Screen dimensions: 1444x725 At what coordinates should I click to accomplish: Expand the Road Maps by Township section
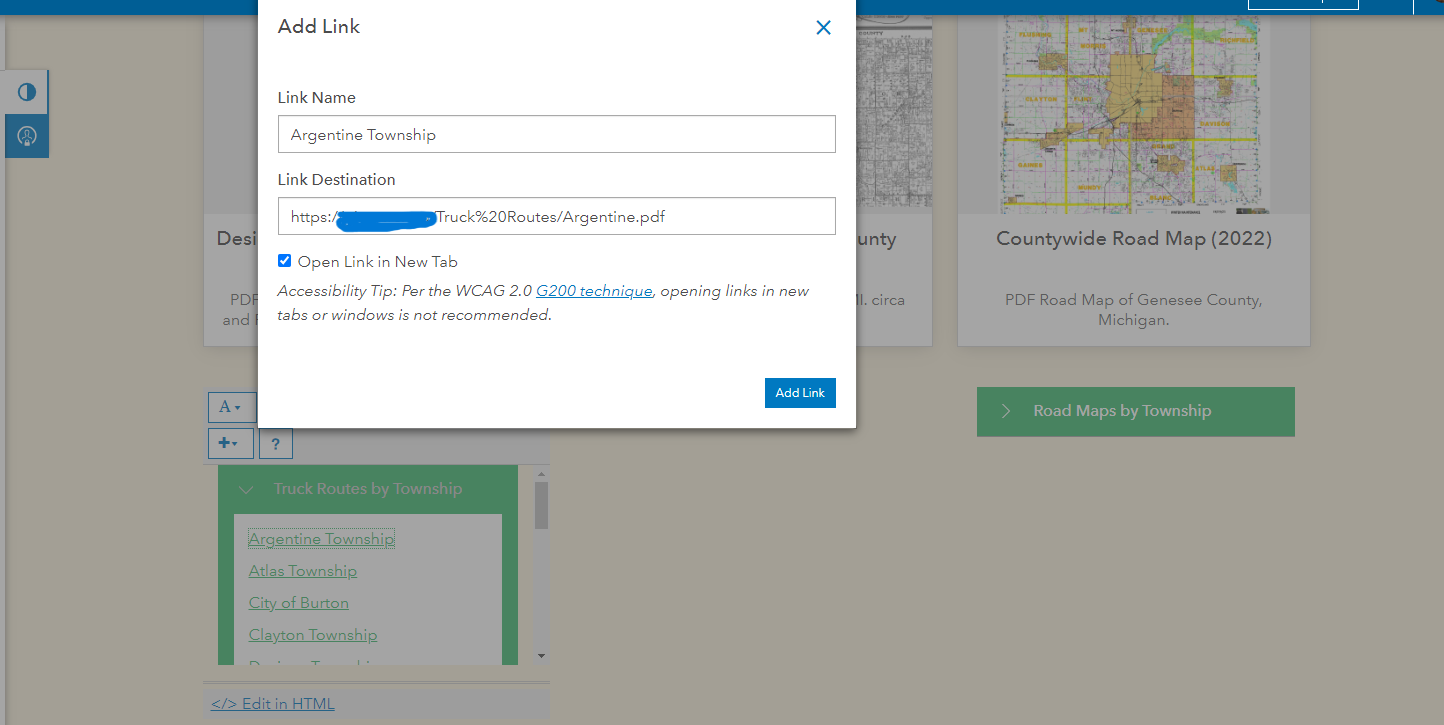click(1007, 411)
